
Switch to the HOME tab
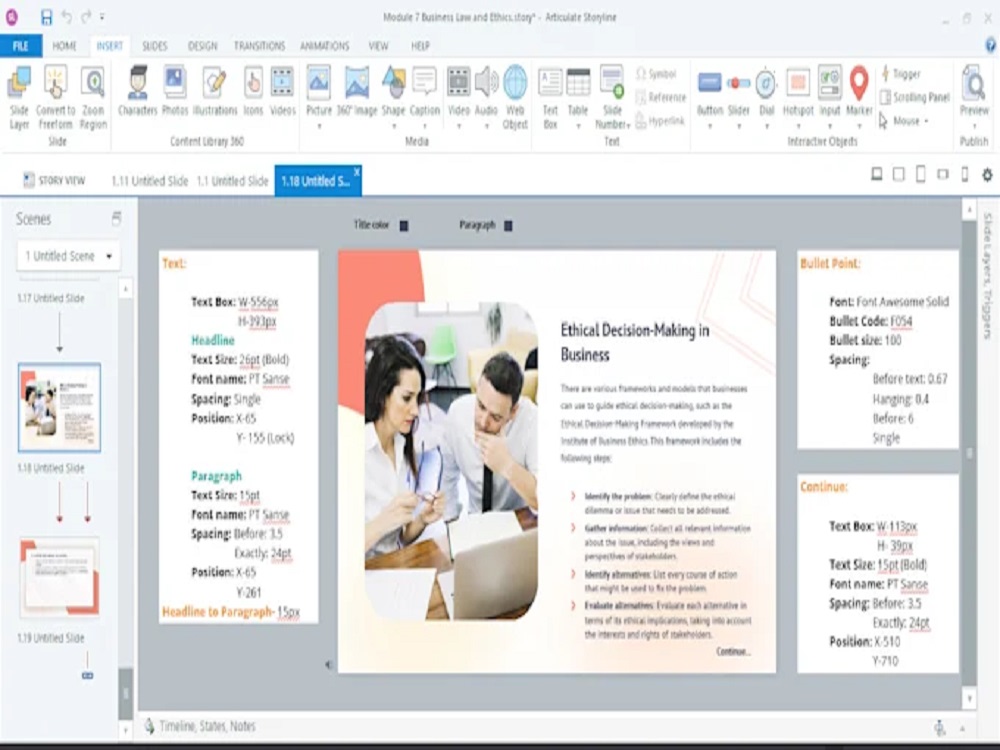click(64, 46)
